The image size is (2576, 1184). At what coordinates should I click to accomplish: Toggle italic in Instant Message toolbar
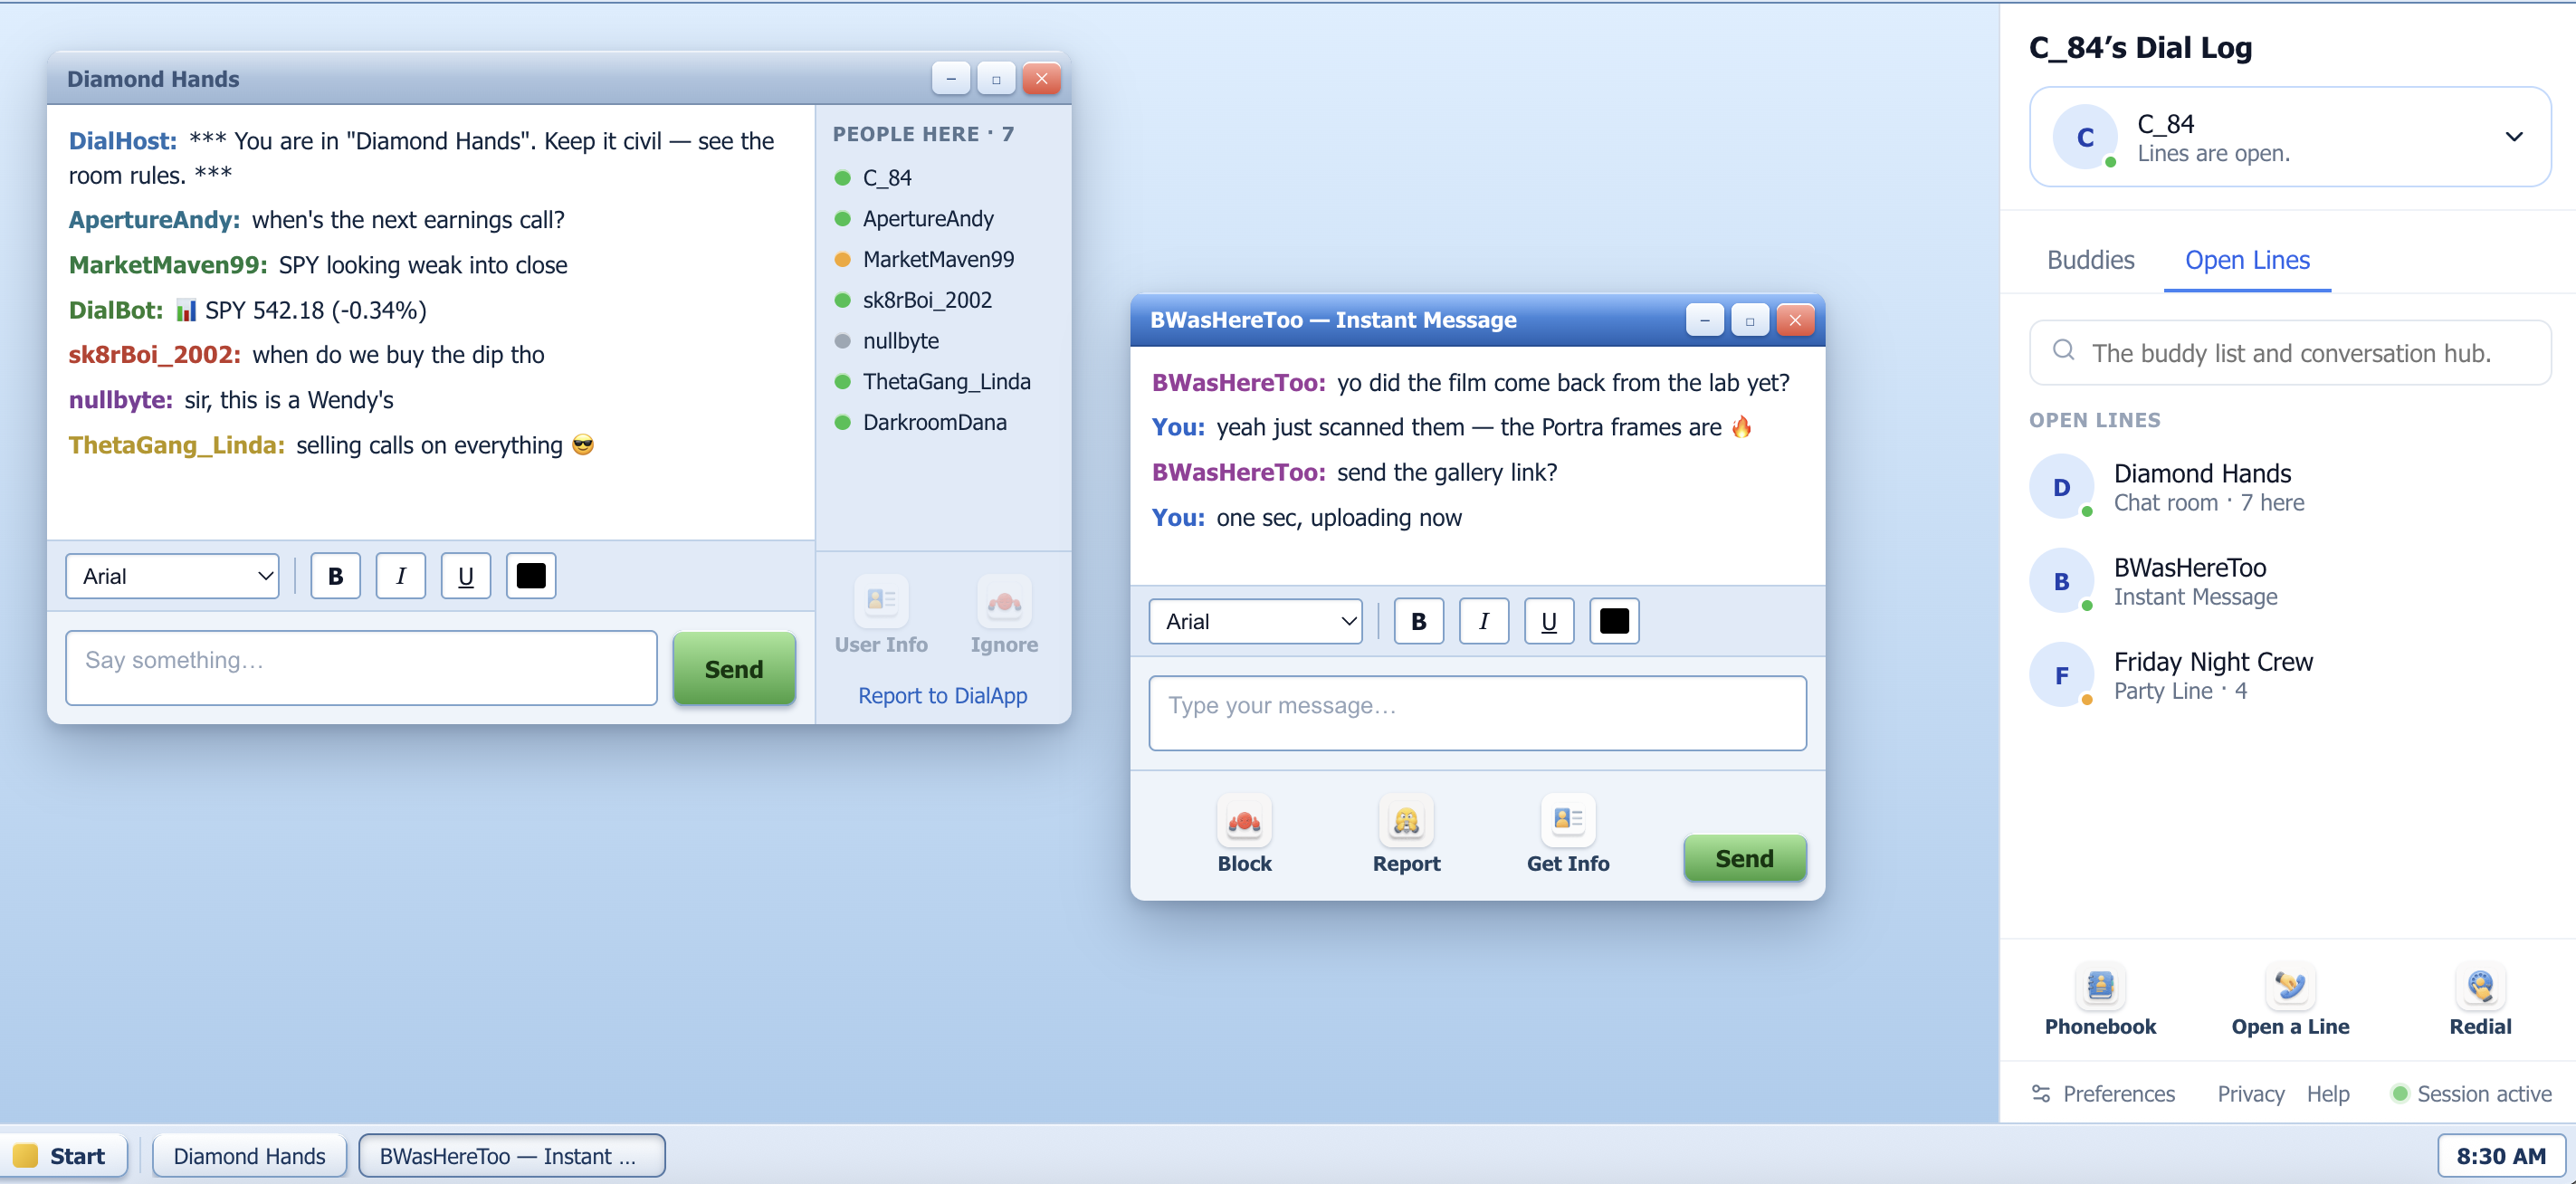(x=1483, y=621)
